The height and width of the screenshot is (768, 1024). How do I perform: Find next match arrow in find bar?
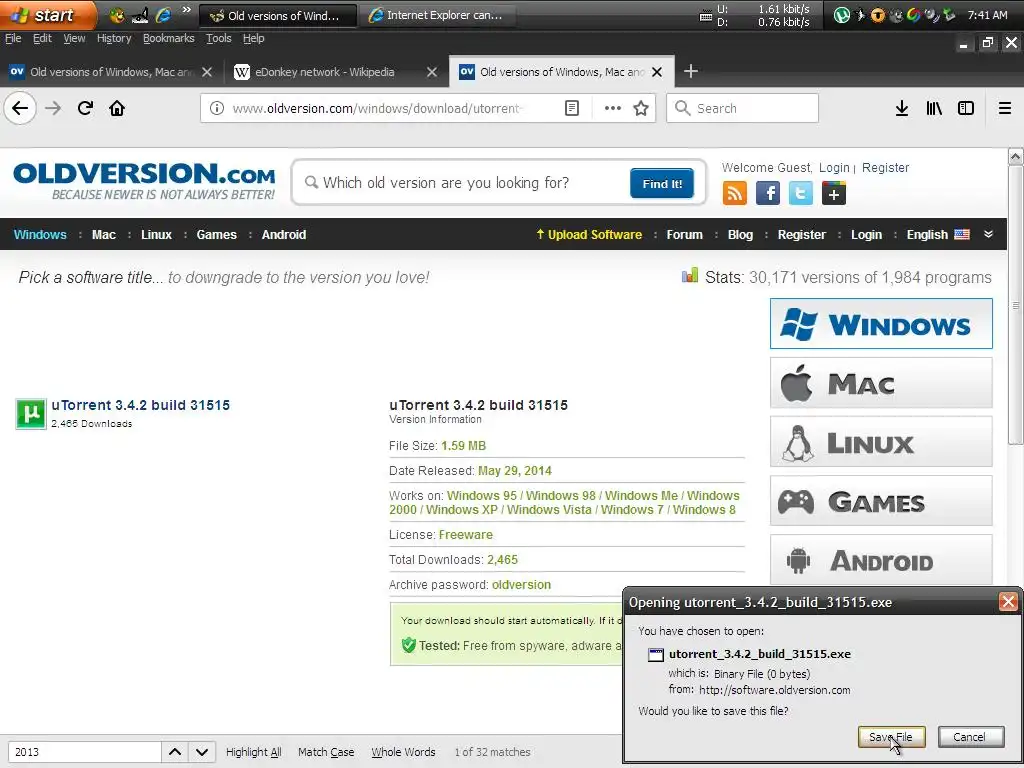(x=202, y=752)
